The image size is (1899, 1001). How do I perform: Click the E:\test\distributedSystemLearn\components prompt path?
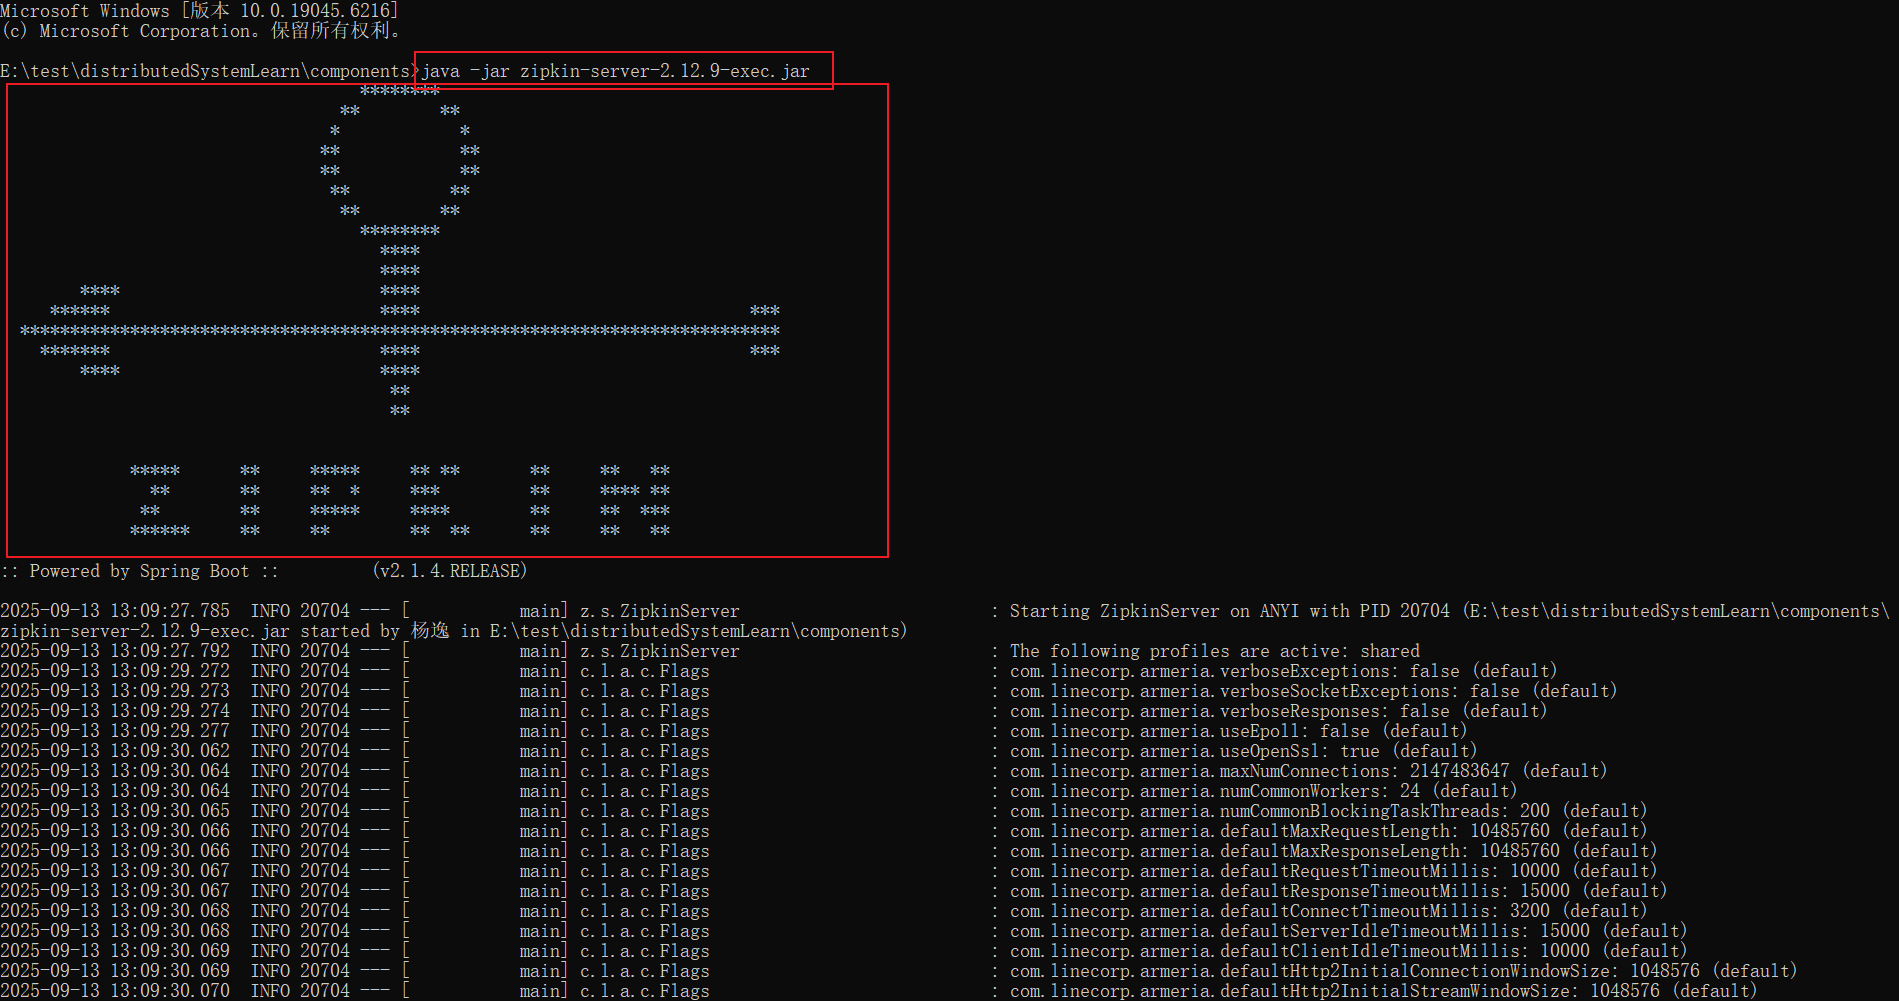pyautogui.click(x=205, y=71)
